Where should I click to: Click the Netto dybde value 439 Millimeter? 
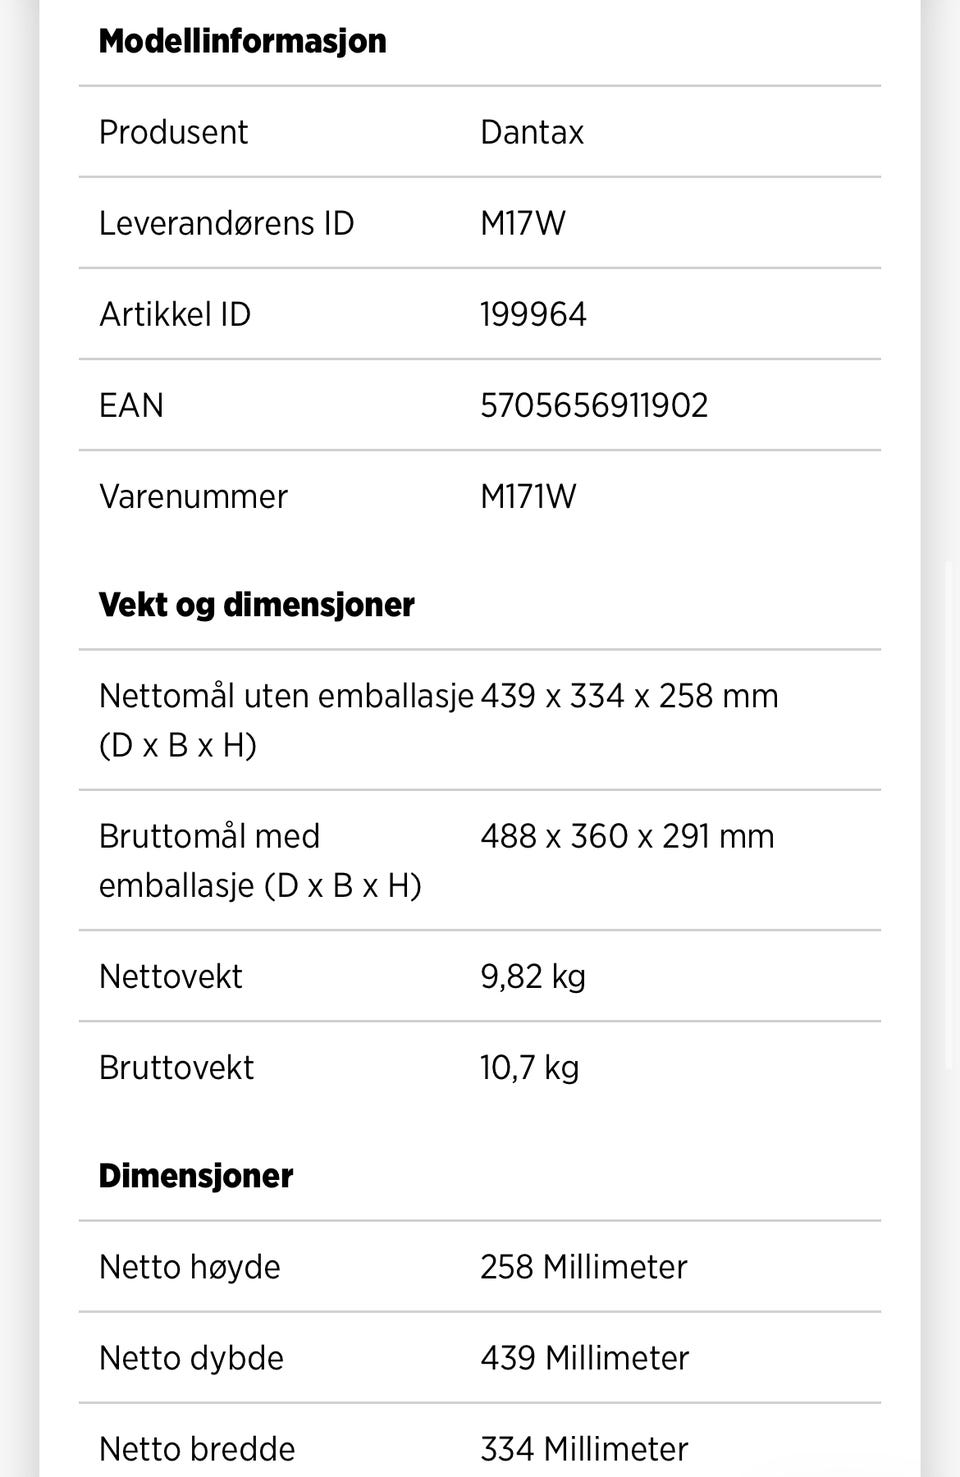pos(584,1357)
